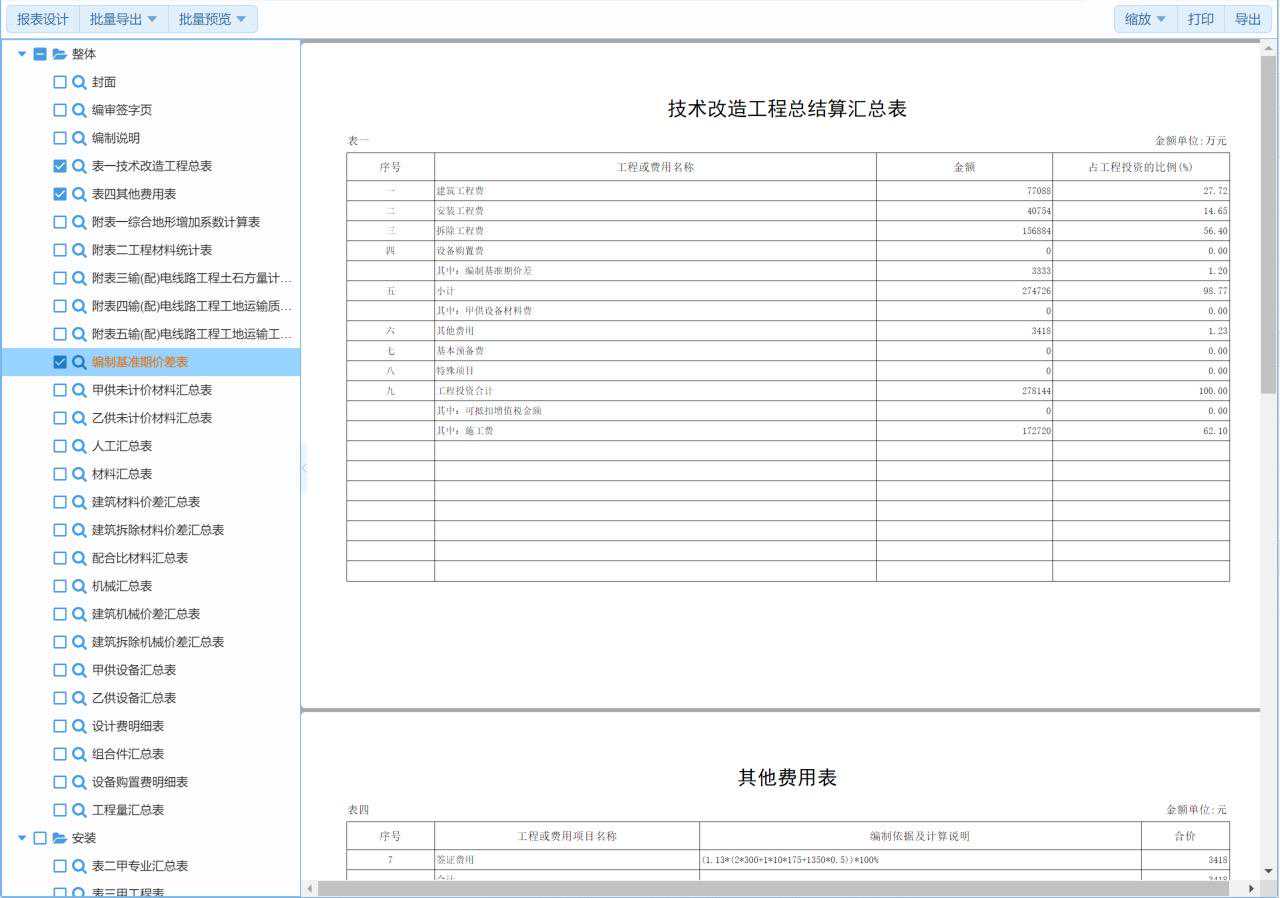Uncheck the 表四其他费用表 checkbox
Image resolution: width=1280 pixels, height=898 pixels.
pos(60,194)
